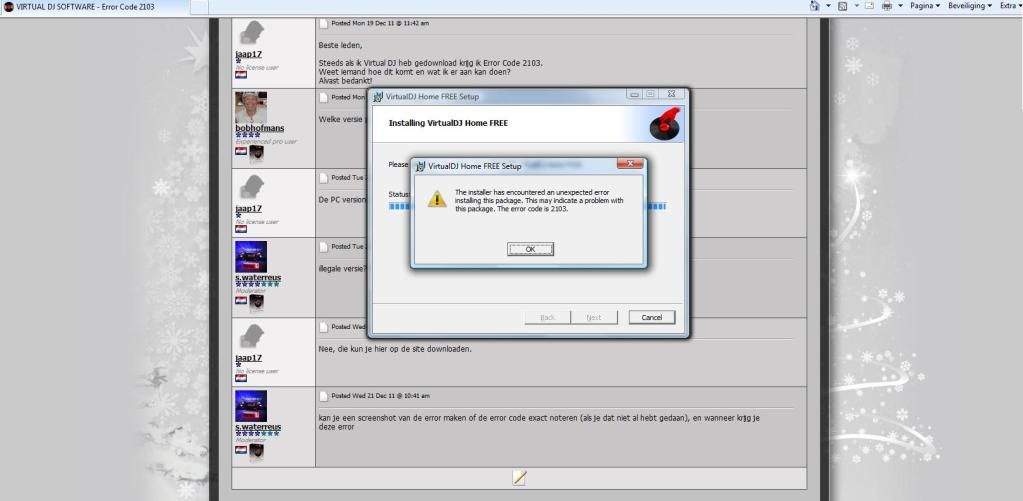
Task: Open the Print options dropdown arrow
Action: coord(900,5)
